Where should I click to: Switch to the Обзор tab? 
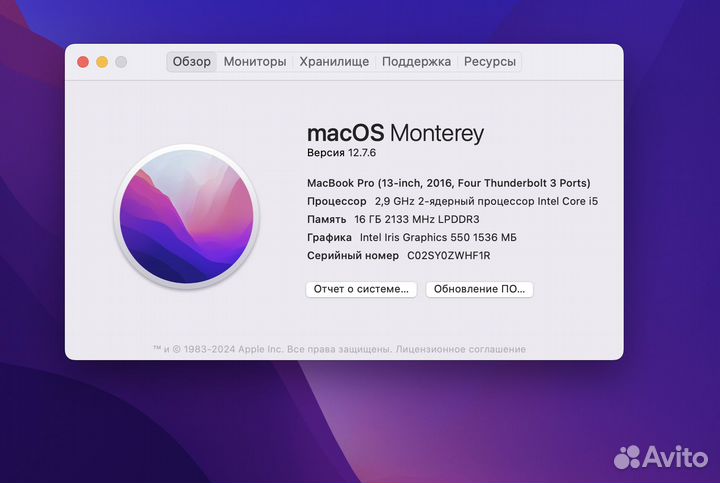pos(191,62)
